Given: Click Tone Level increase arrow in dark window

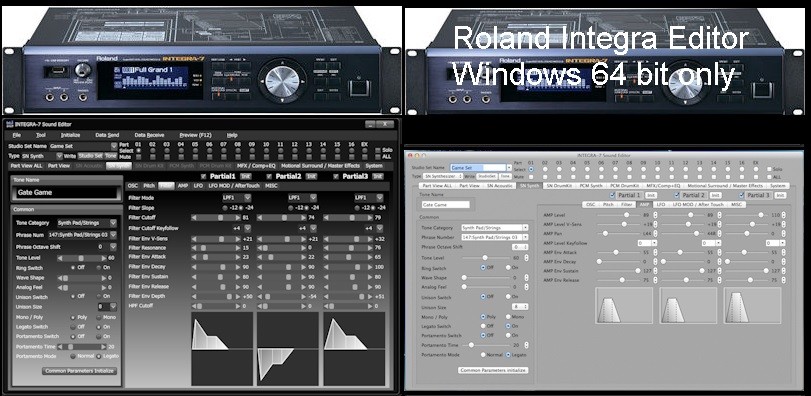Looking at the screenshot, I should click(x=104, y=257).
